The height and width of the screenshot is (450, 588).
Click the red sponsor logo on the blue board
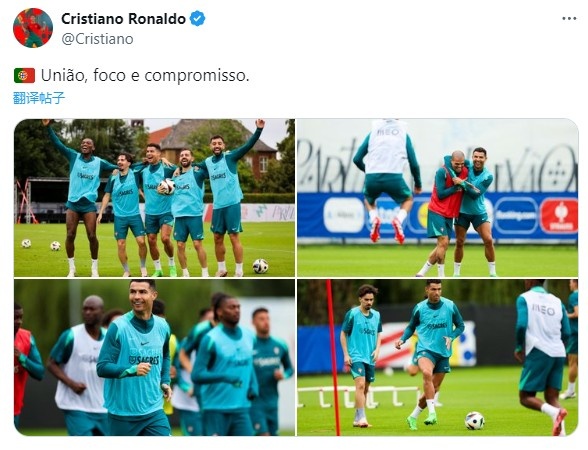pos(559,216)
